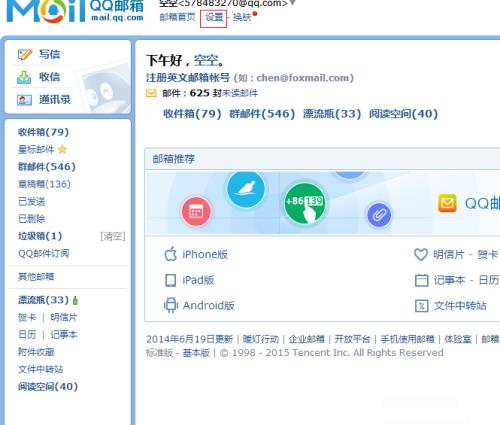Click the purple paperclip circle icon
500x425 pixels.
tap(379, 215)
